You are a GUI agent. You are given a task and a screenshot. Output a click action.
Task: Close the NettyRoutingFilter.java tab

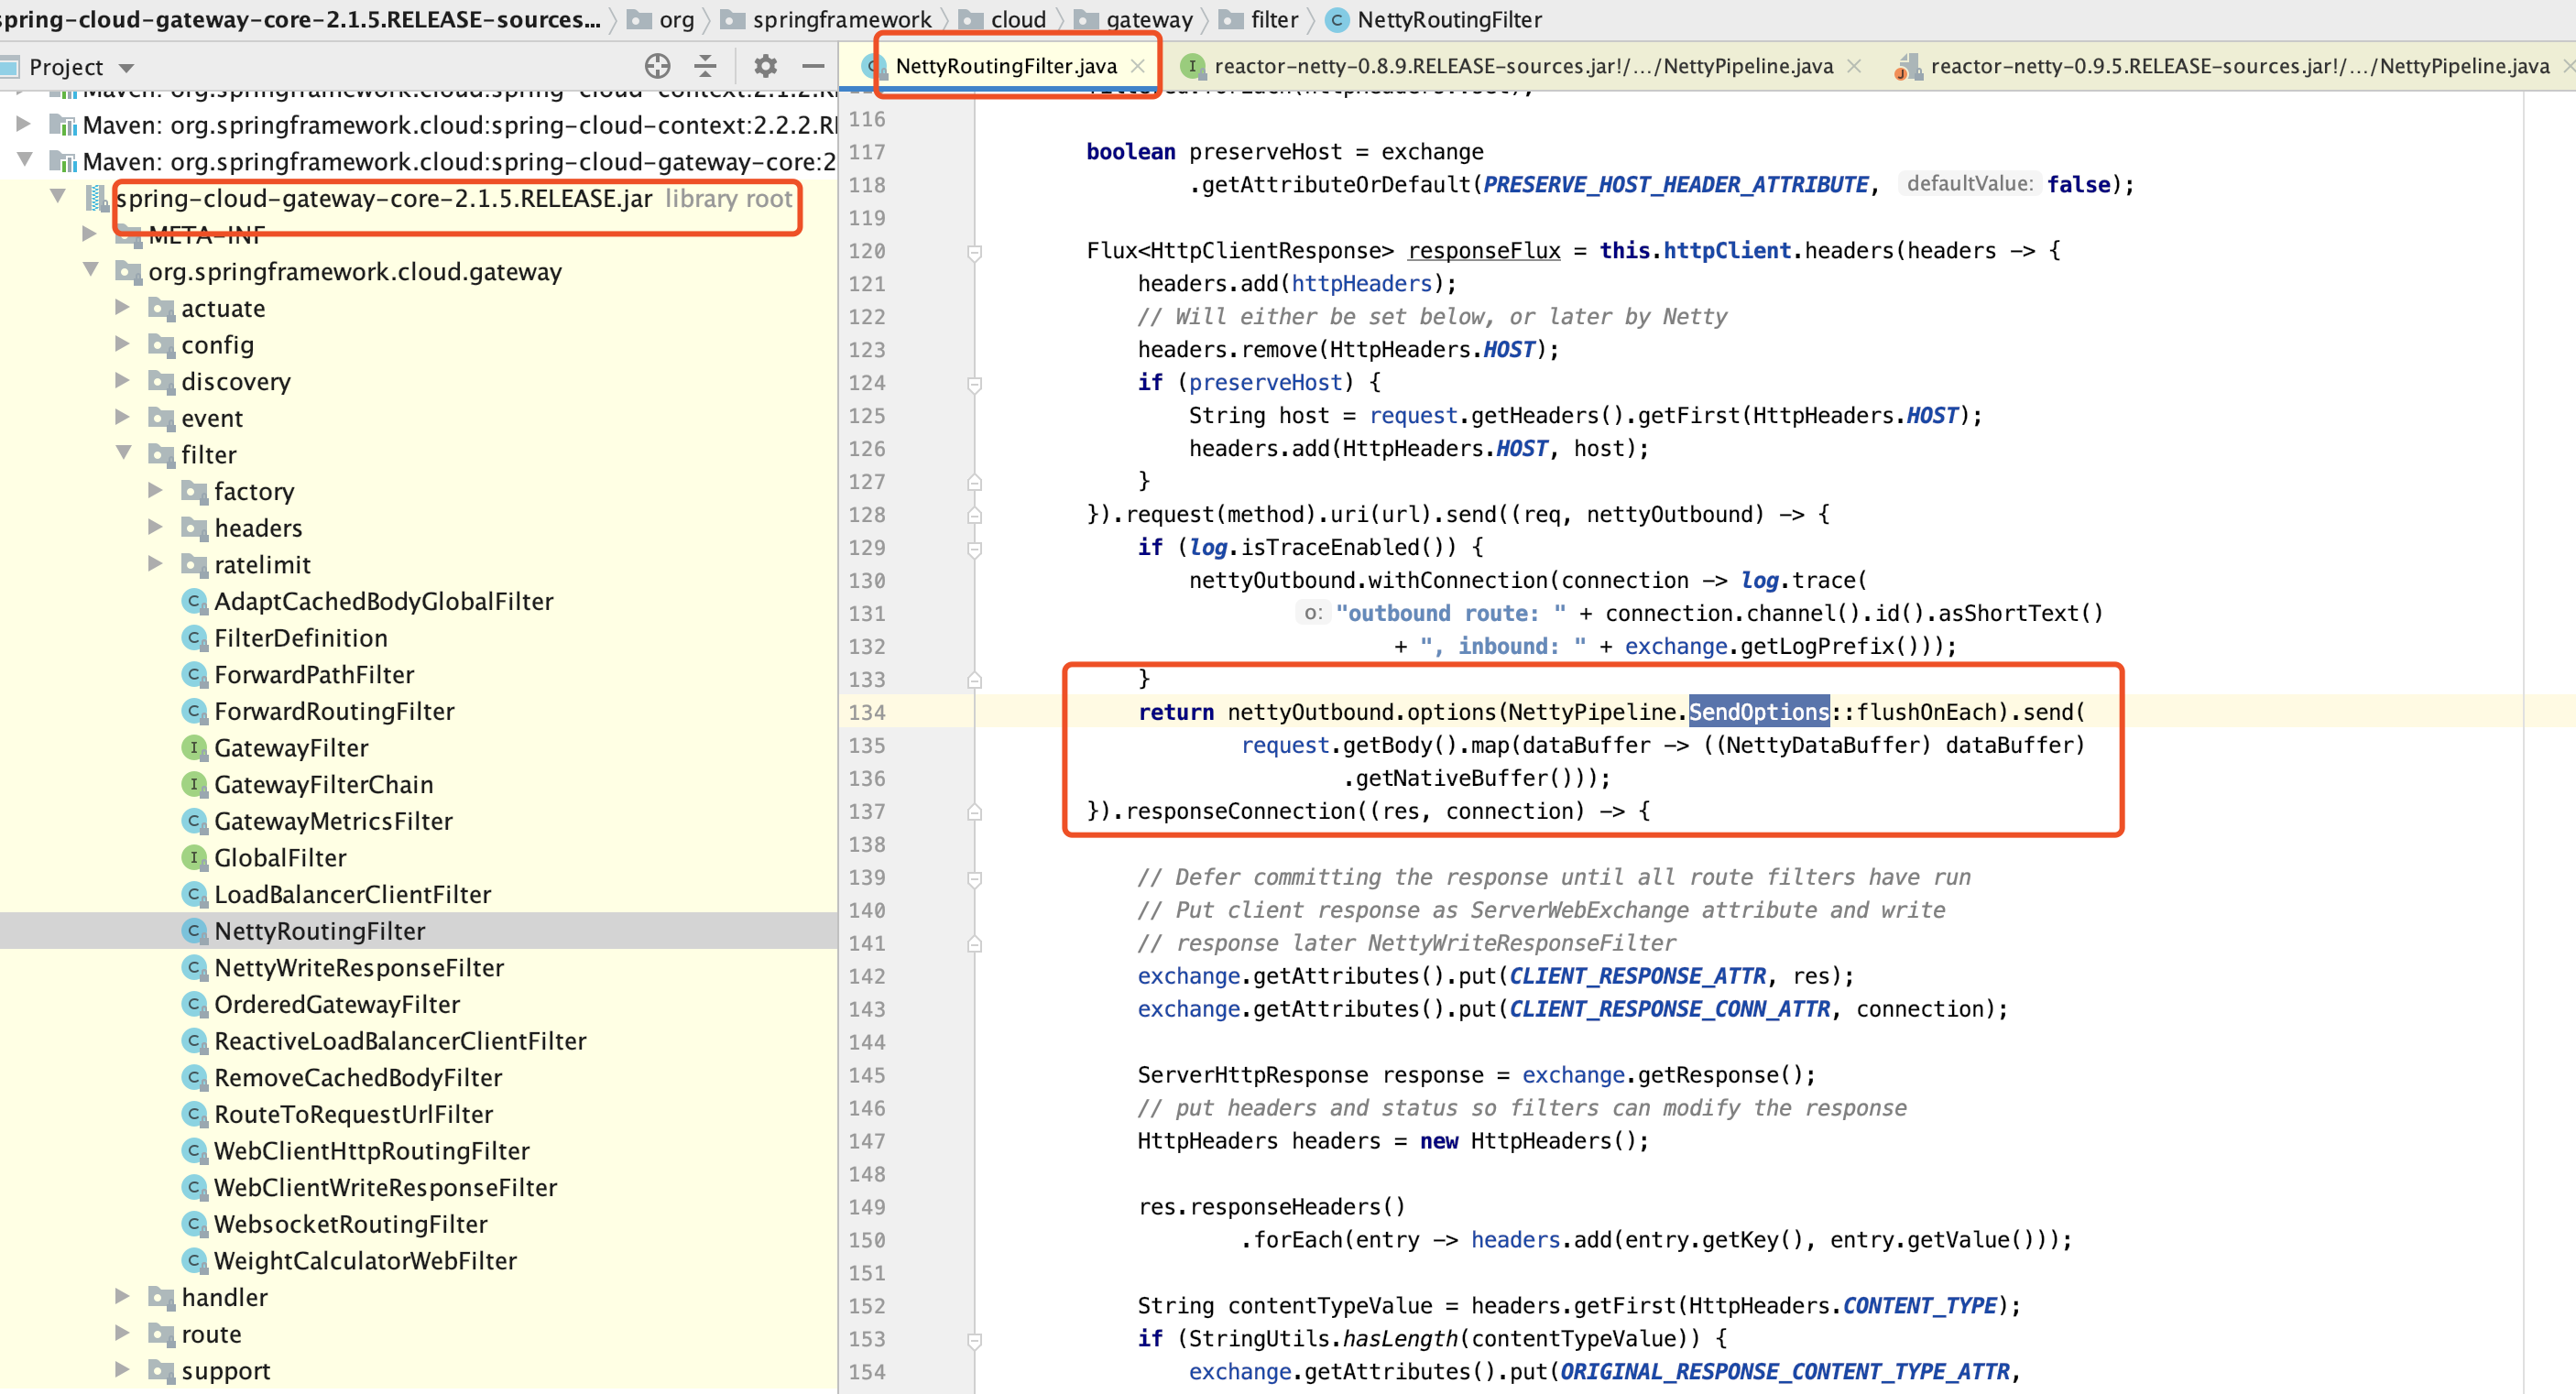coord(1137,66)
